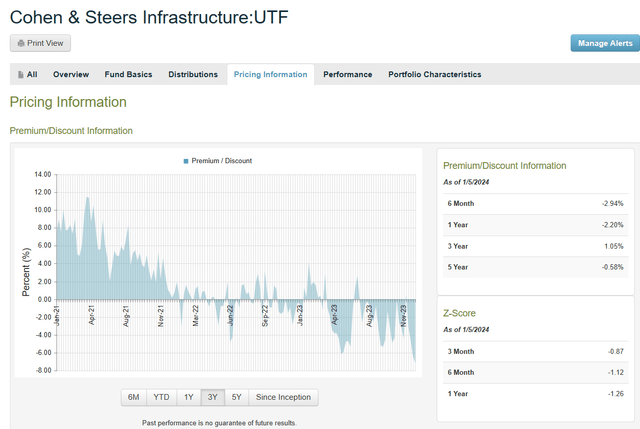Click the Print View button
This screenshot has height=429, width=640.
pos(40,43)
